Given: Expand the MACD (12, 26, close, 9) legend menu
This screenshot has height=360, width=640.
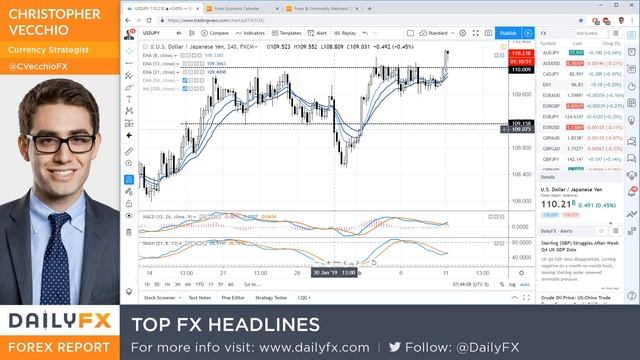Looking at the screenshot, I should pos(195,217).
